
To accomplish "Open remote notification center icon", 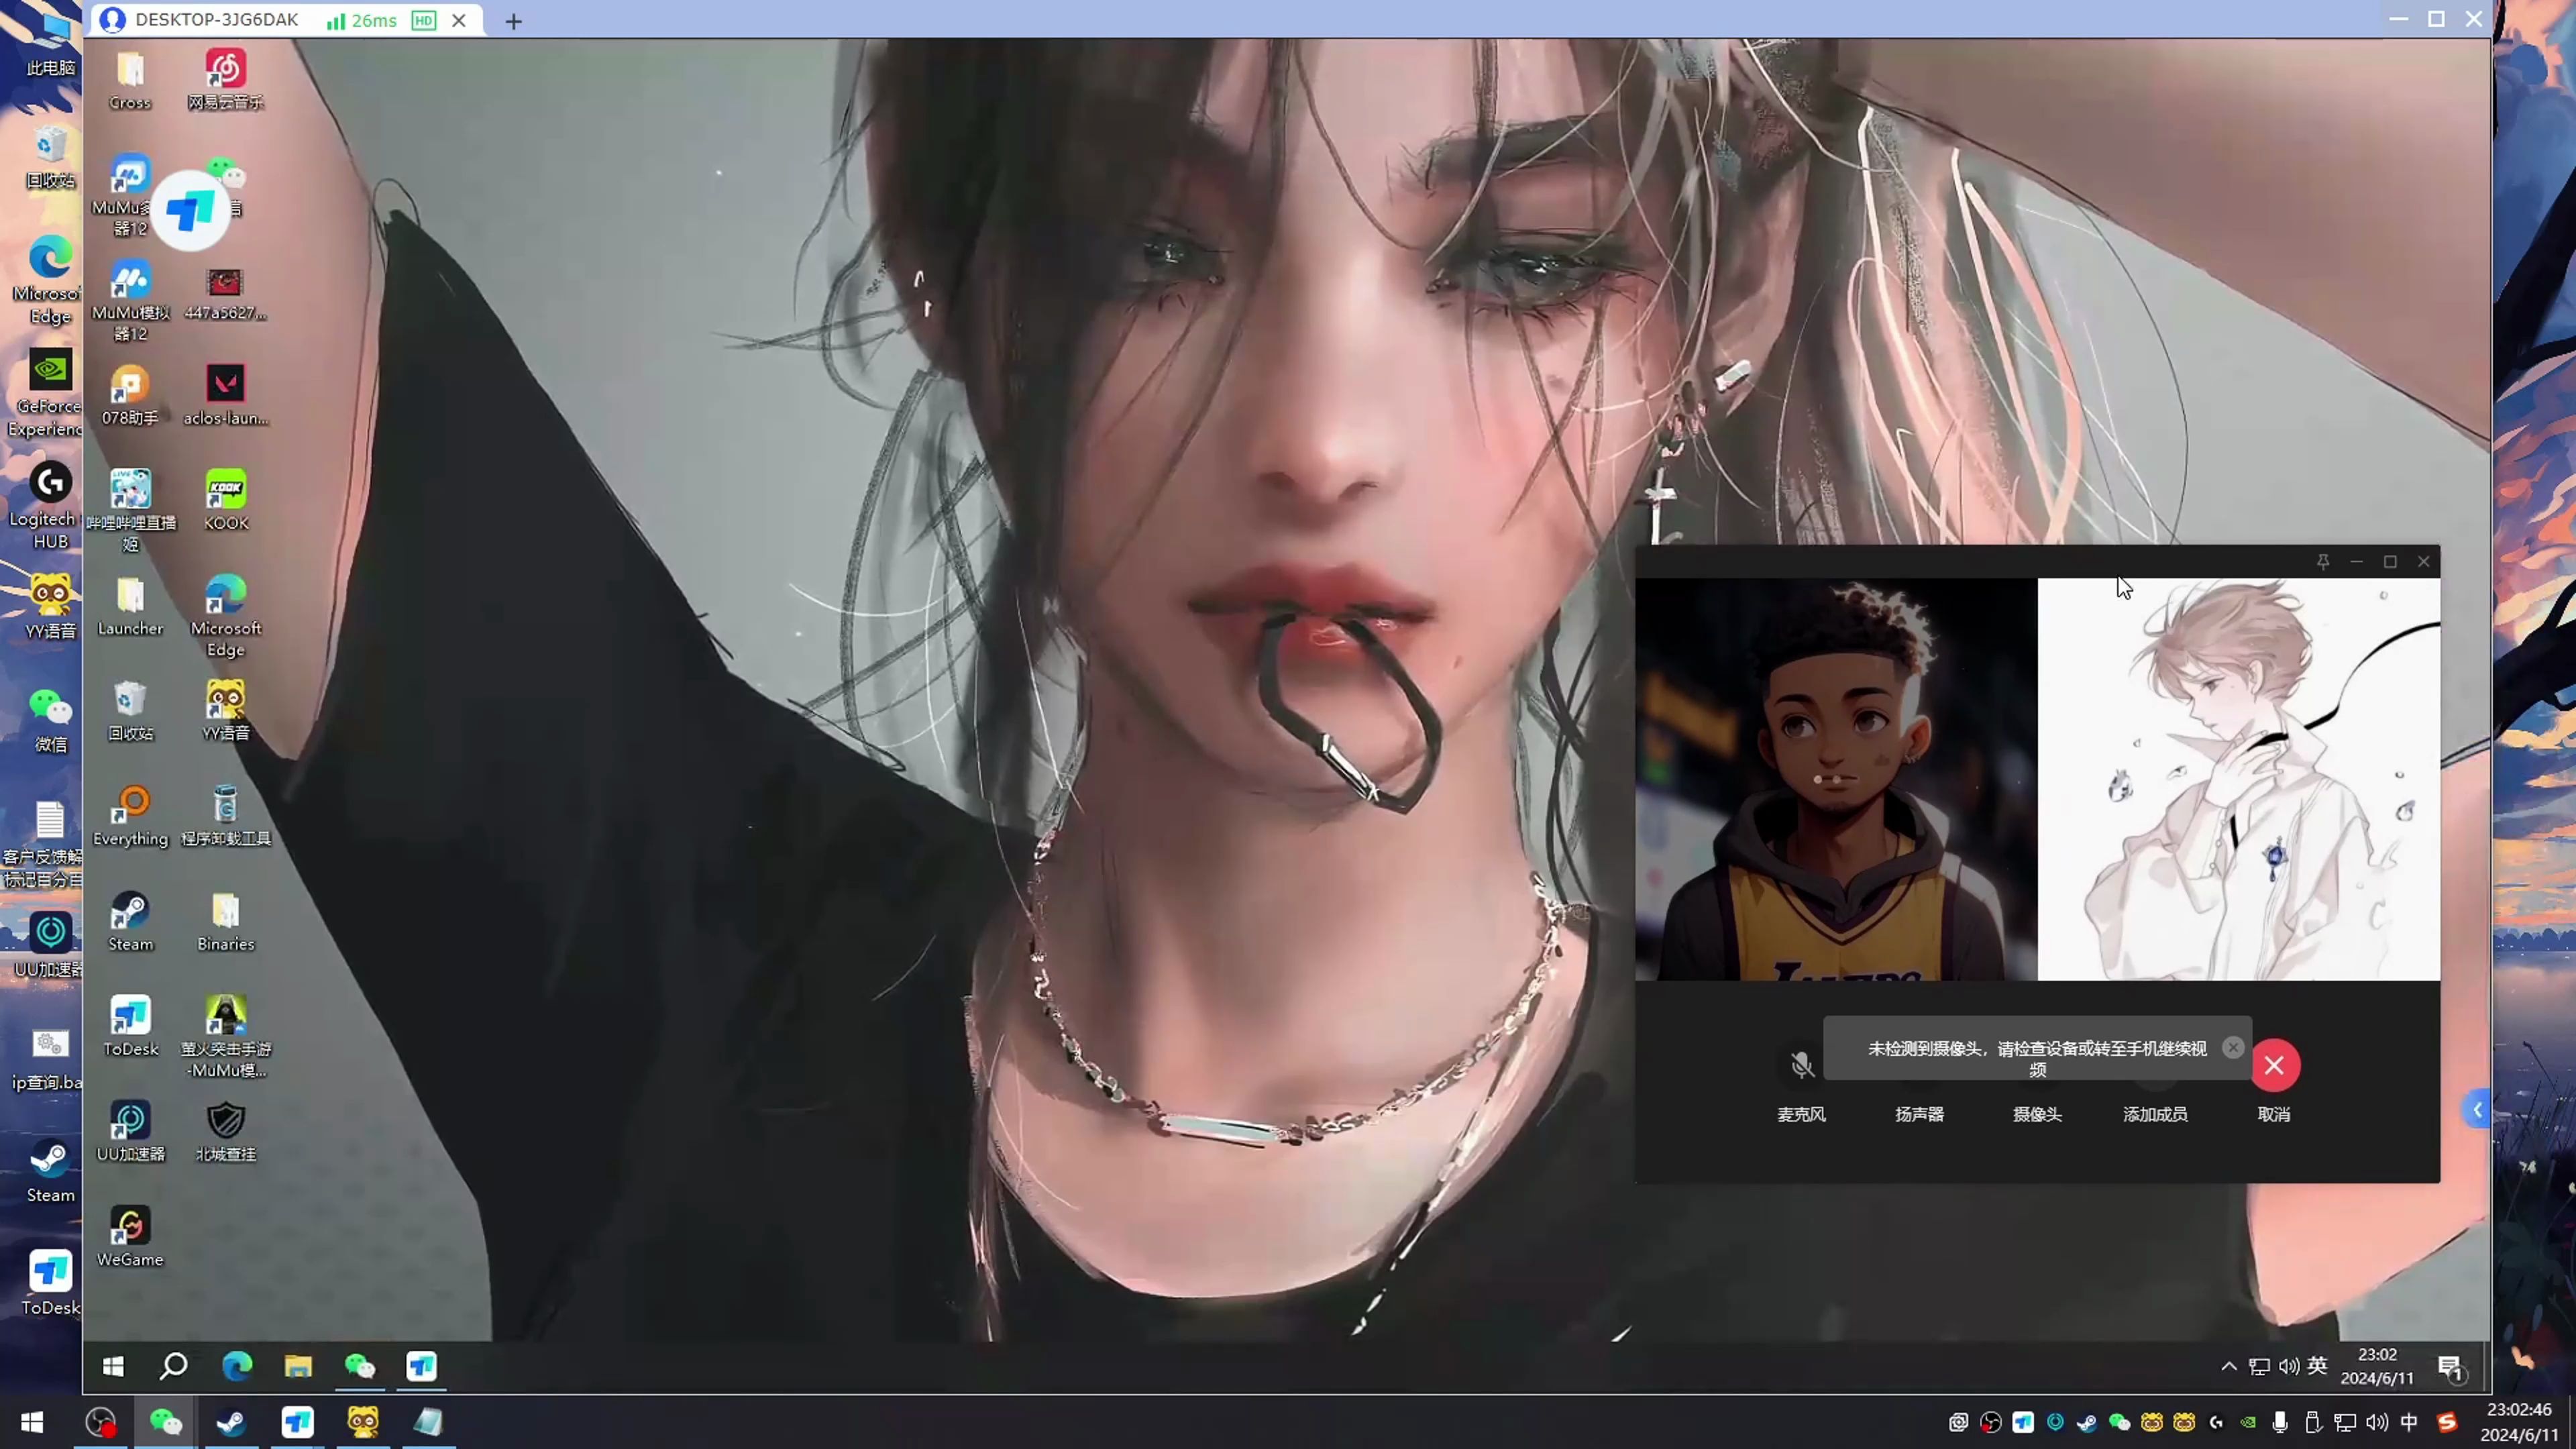I will point(2450,1367).
